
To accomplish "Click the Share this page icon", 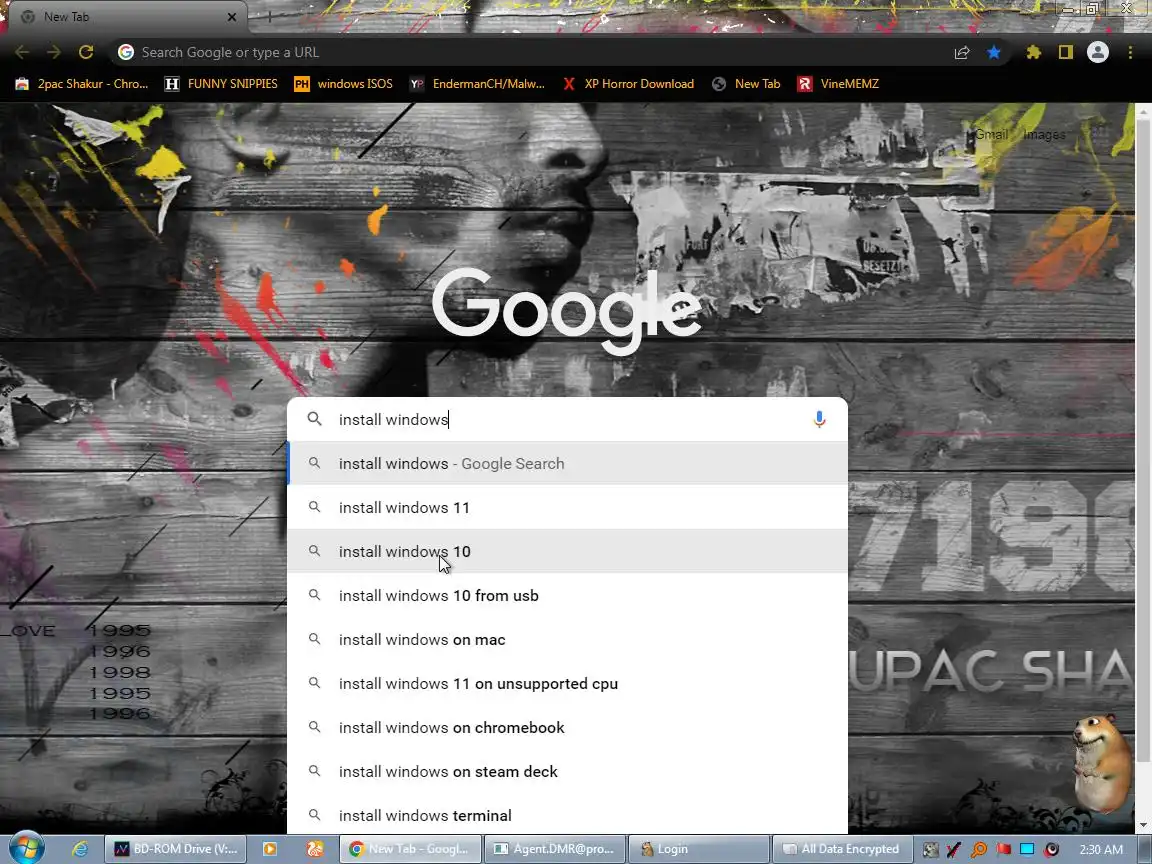I will pyautogui.click(x=962, y=52).
